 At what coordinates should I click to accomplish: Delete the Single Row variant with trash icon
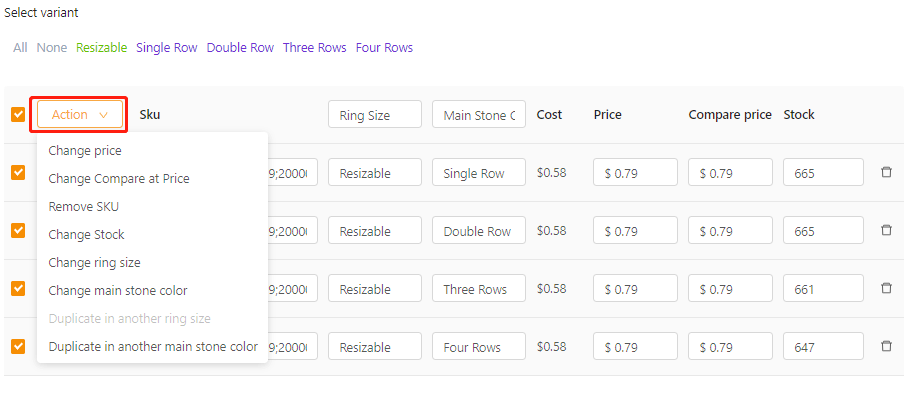point(886,172)
